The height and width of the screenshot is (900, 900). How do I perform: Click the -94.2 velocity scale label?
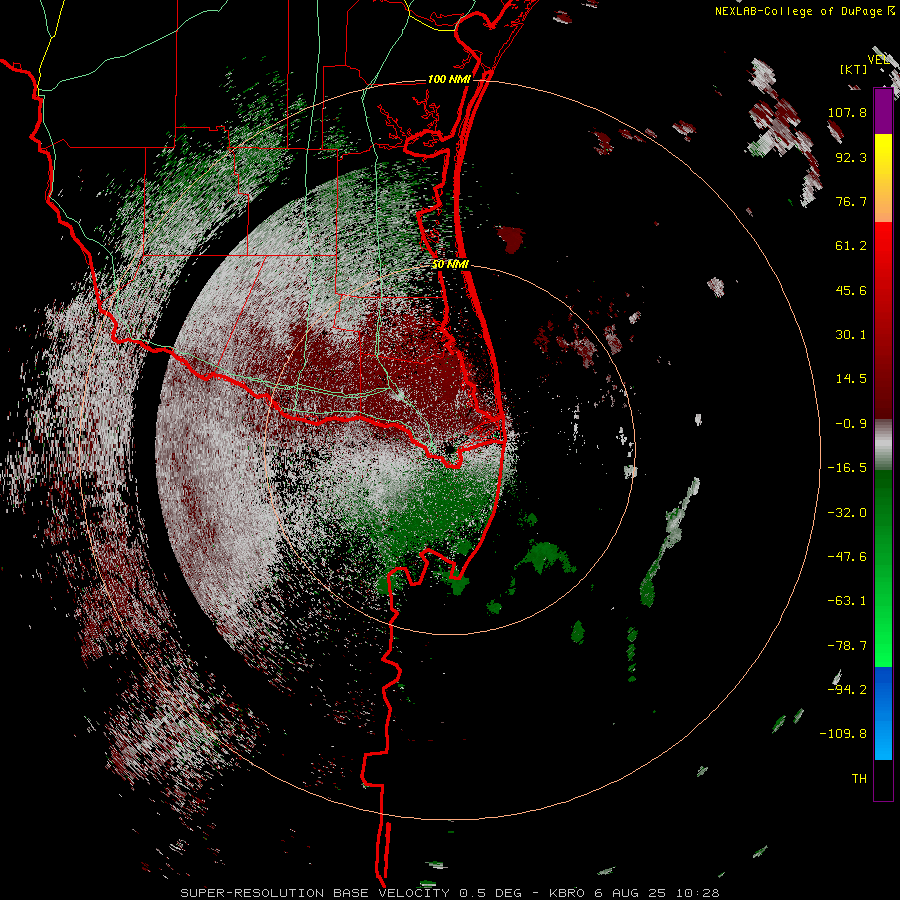[x=847, y=690]
